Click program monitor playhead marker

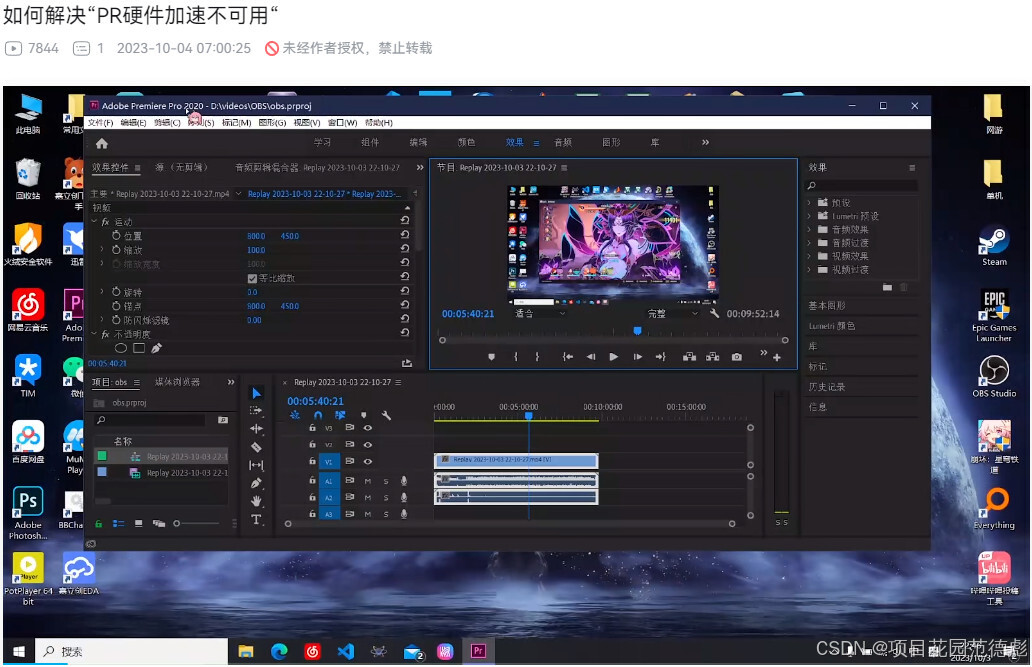click(x=637, y=331)
